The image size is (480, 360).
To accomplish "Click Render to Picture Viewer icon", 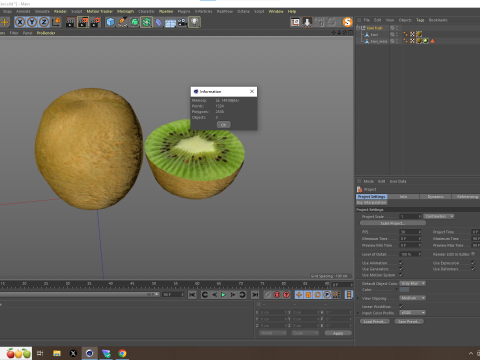I will point(83,22).
